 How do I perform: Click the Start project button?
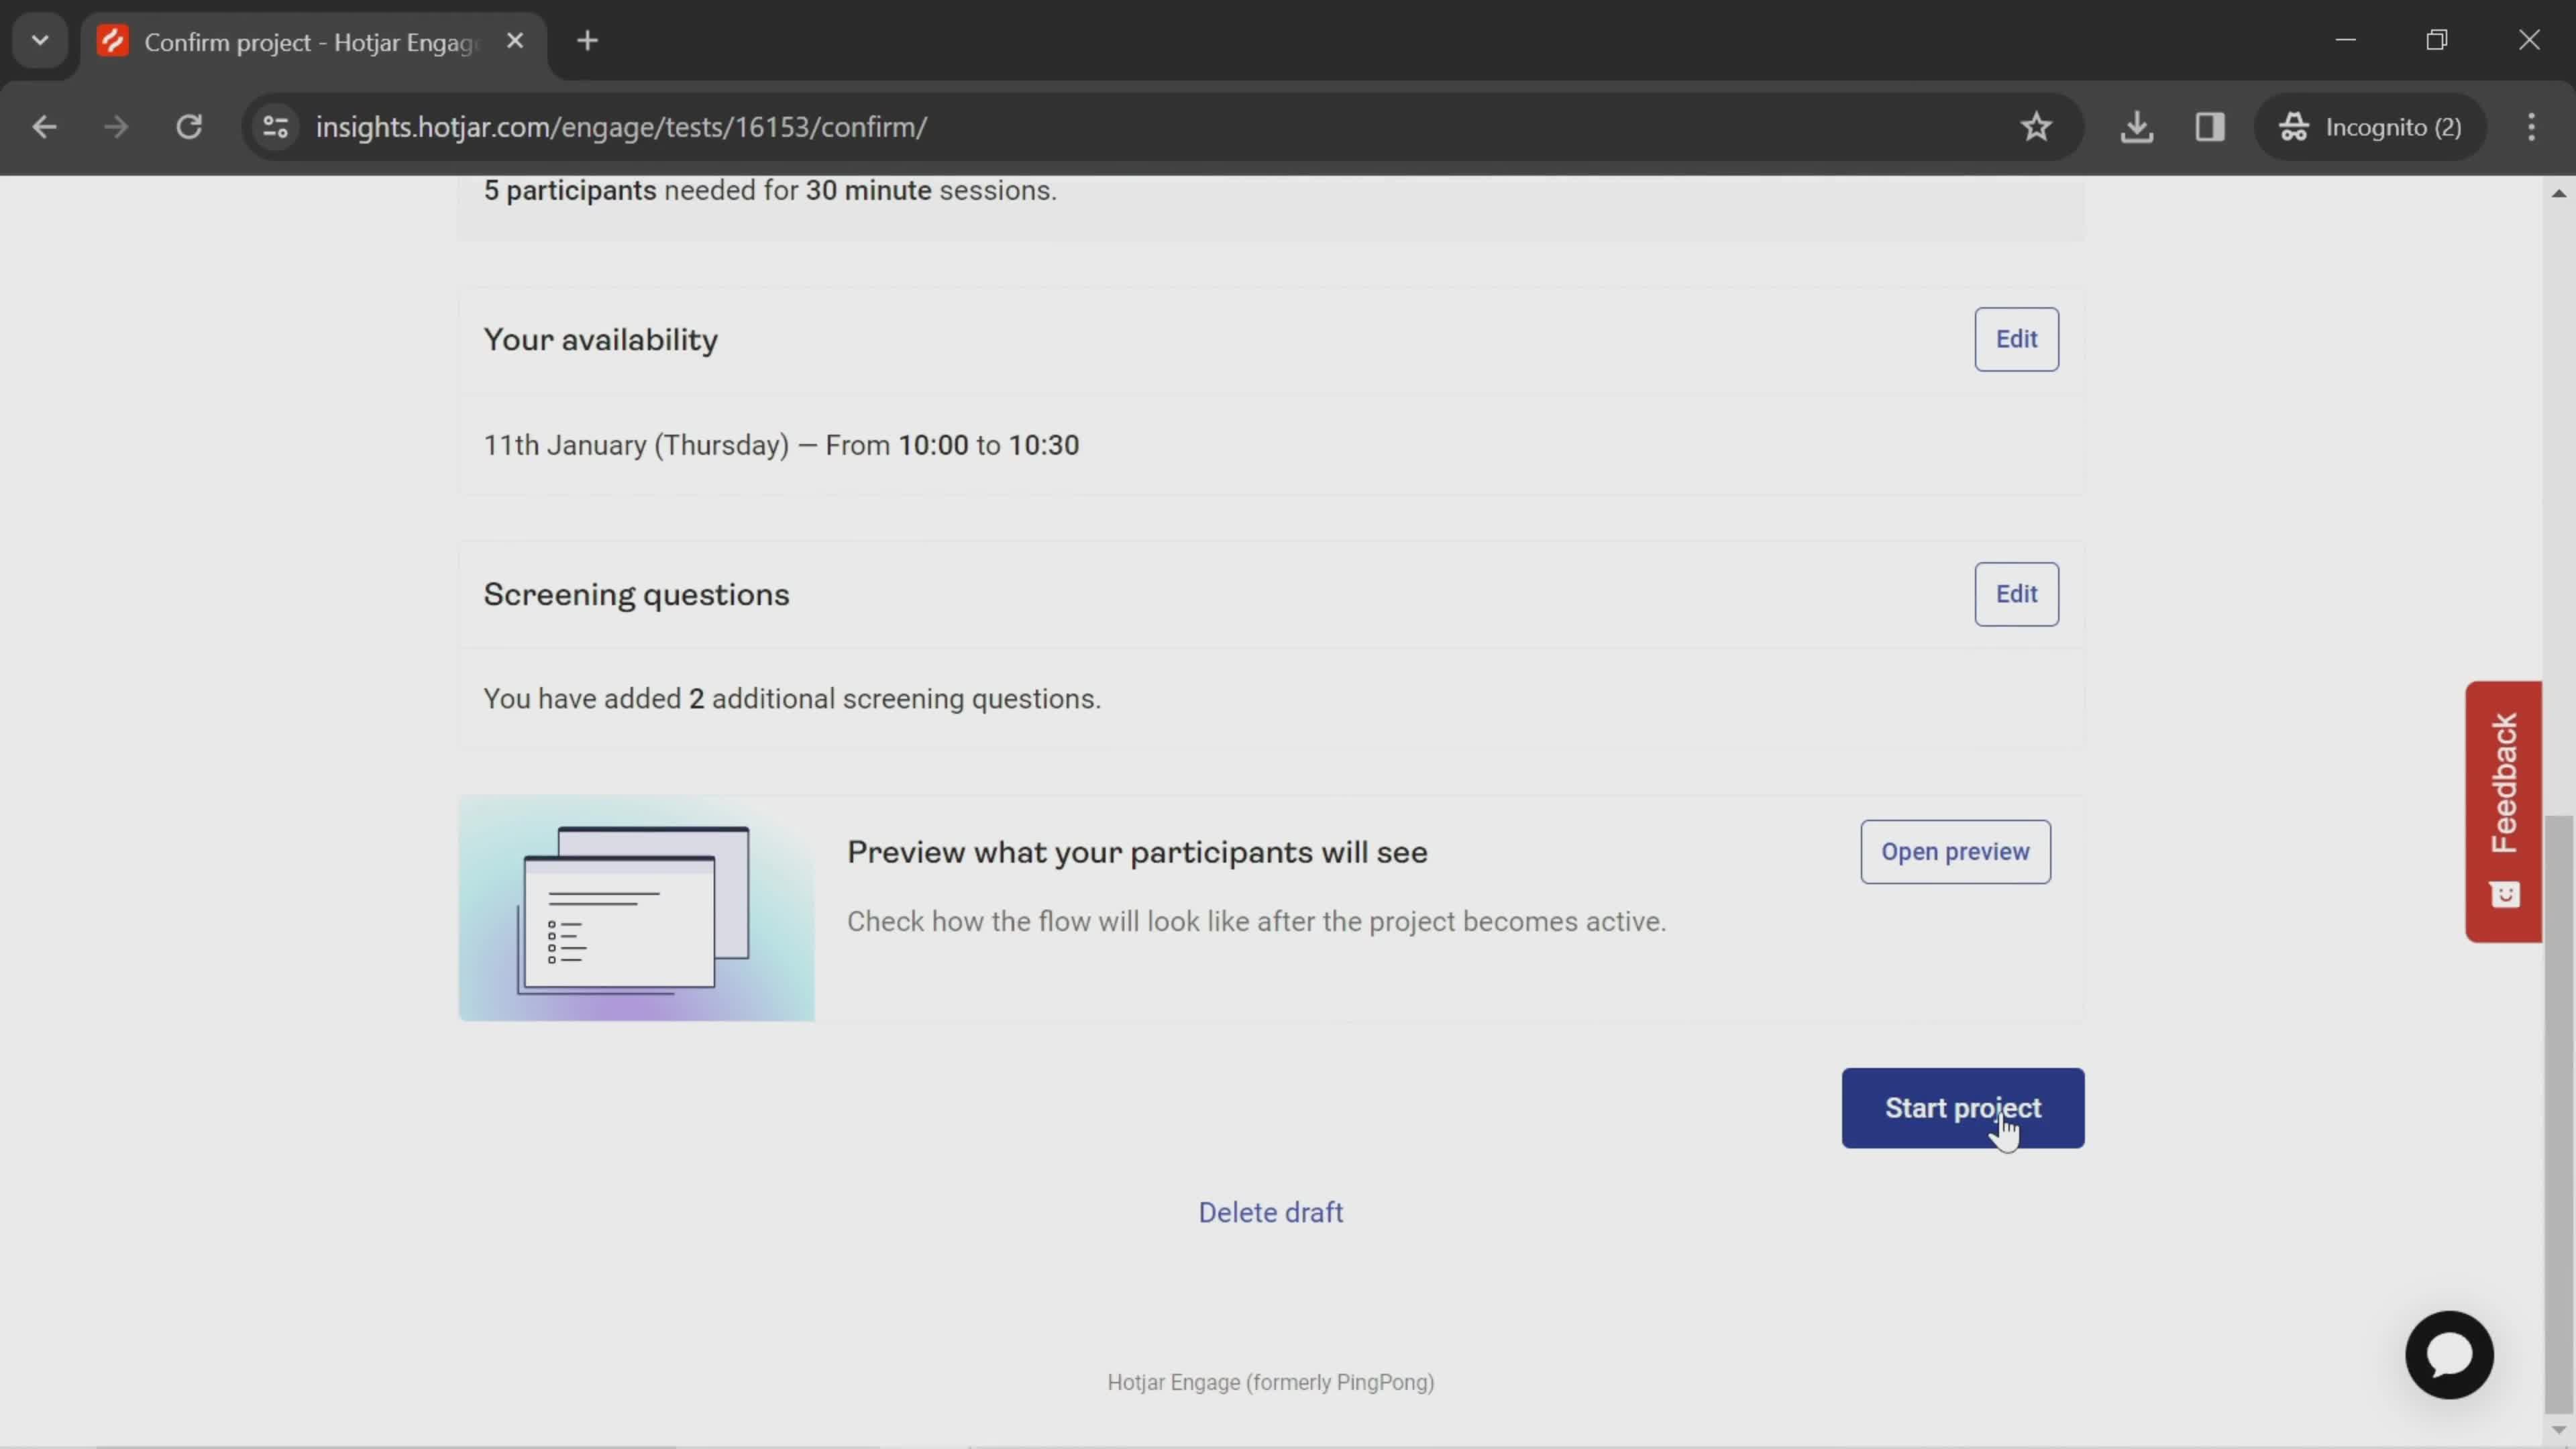1962,1108
